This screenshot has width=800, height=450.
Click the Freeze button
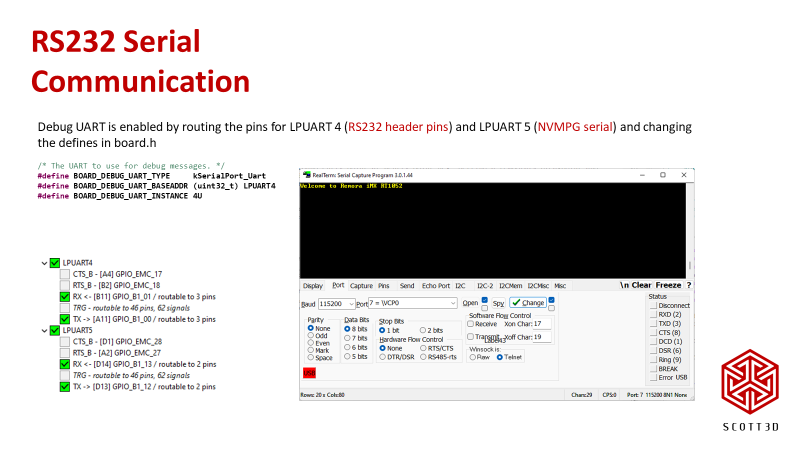pyautogui.click(x=668, y=285)
